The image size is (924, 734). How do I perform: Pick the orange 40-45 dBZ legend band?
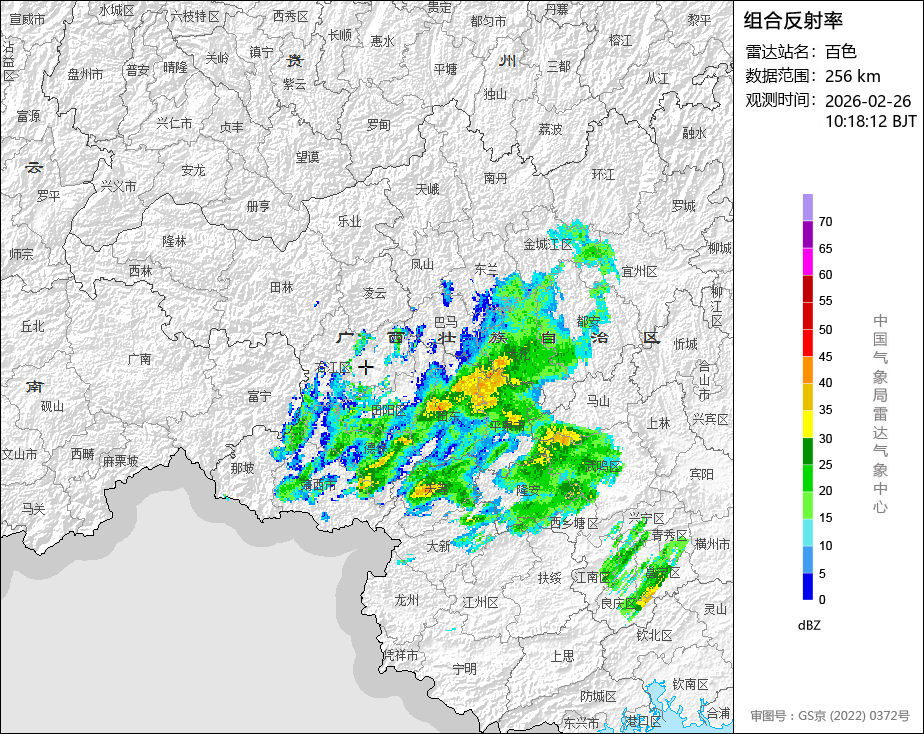(x=807, y=370)
